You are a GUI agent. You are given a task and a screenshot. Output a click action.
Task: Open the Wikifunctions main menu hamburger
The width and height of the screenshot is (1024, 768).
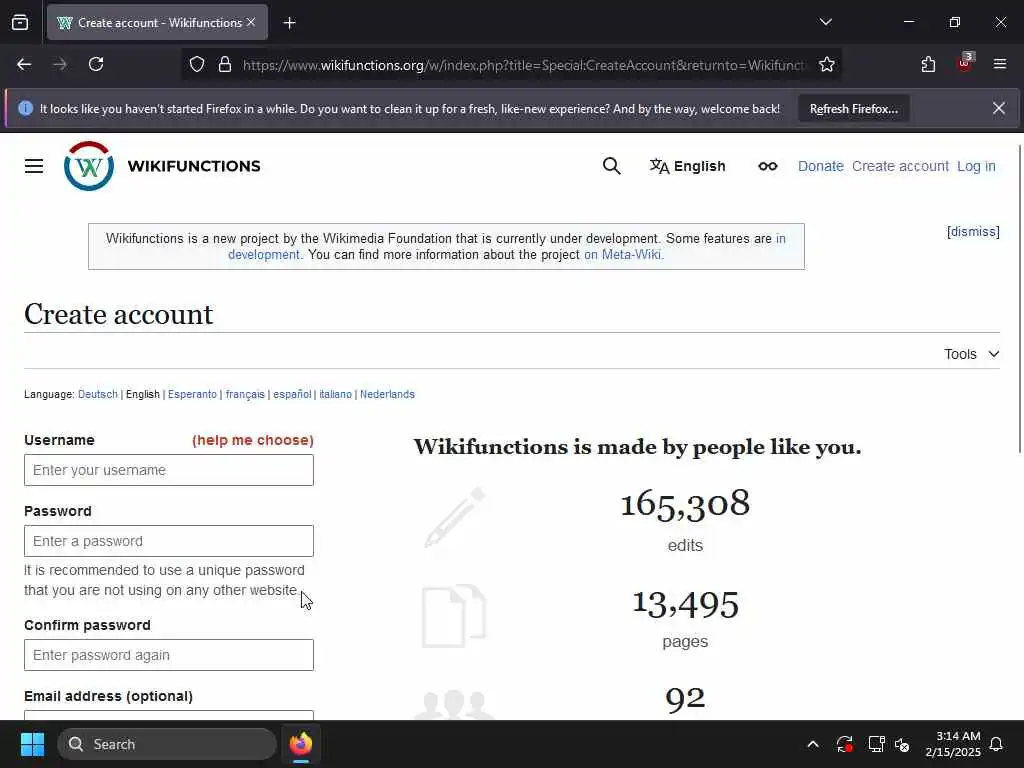click(x=34, y=166)
